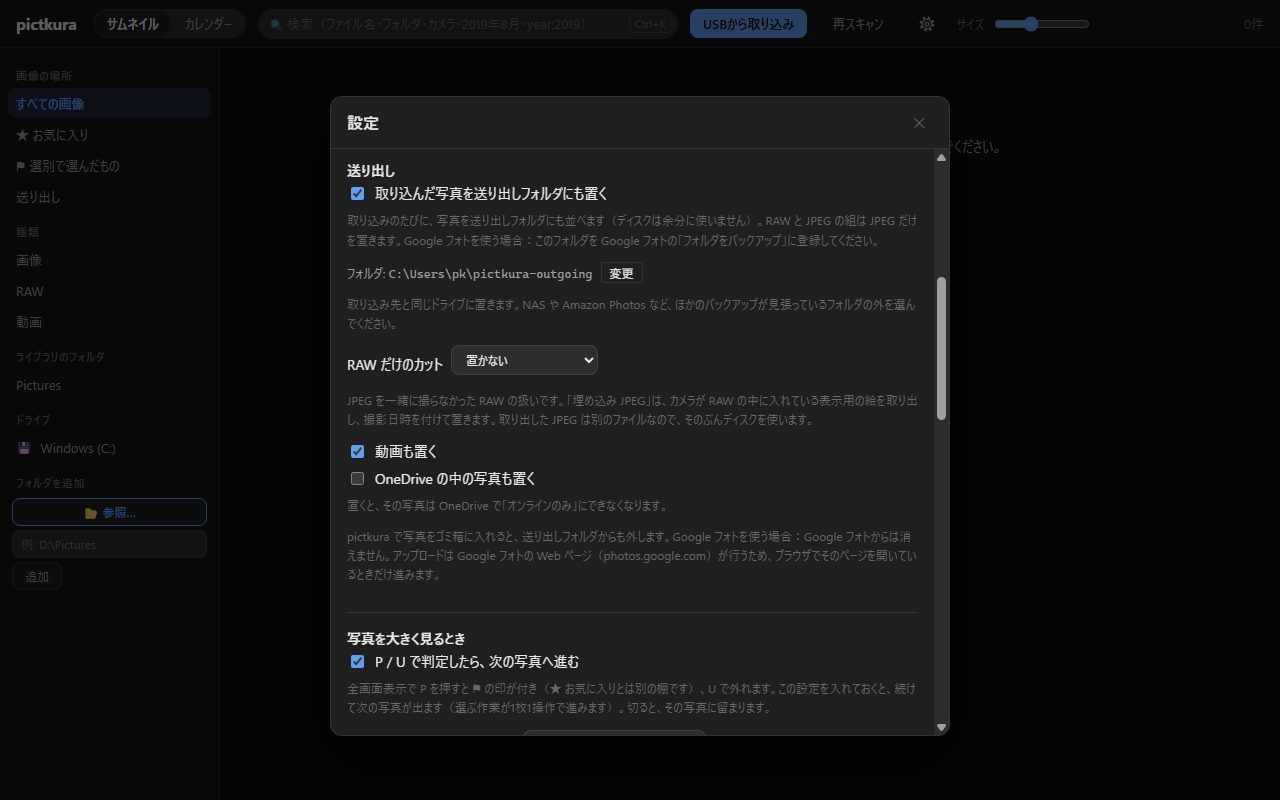Click the C:\Users\pk\pictkura-outgoing path text
1280x800 pixels.
490,274
